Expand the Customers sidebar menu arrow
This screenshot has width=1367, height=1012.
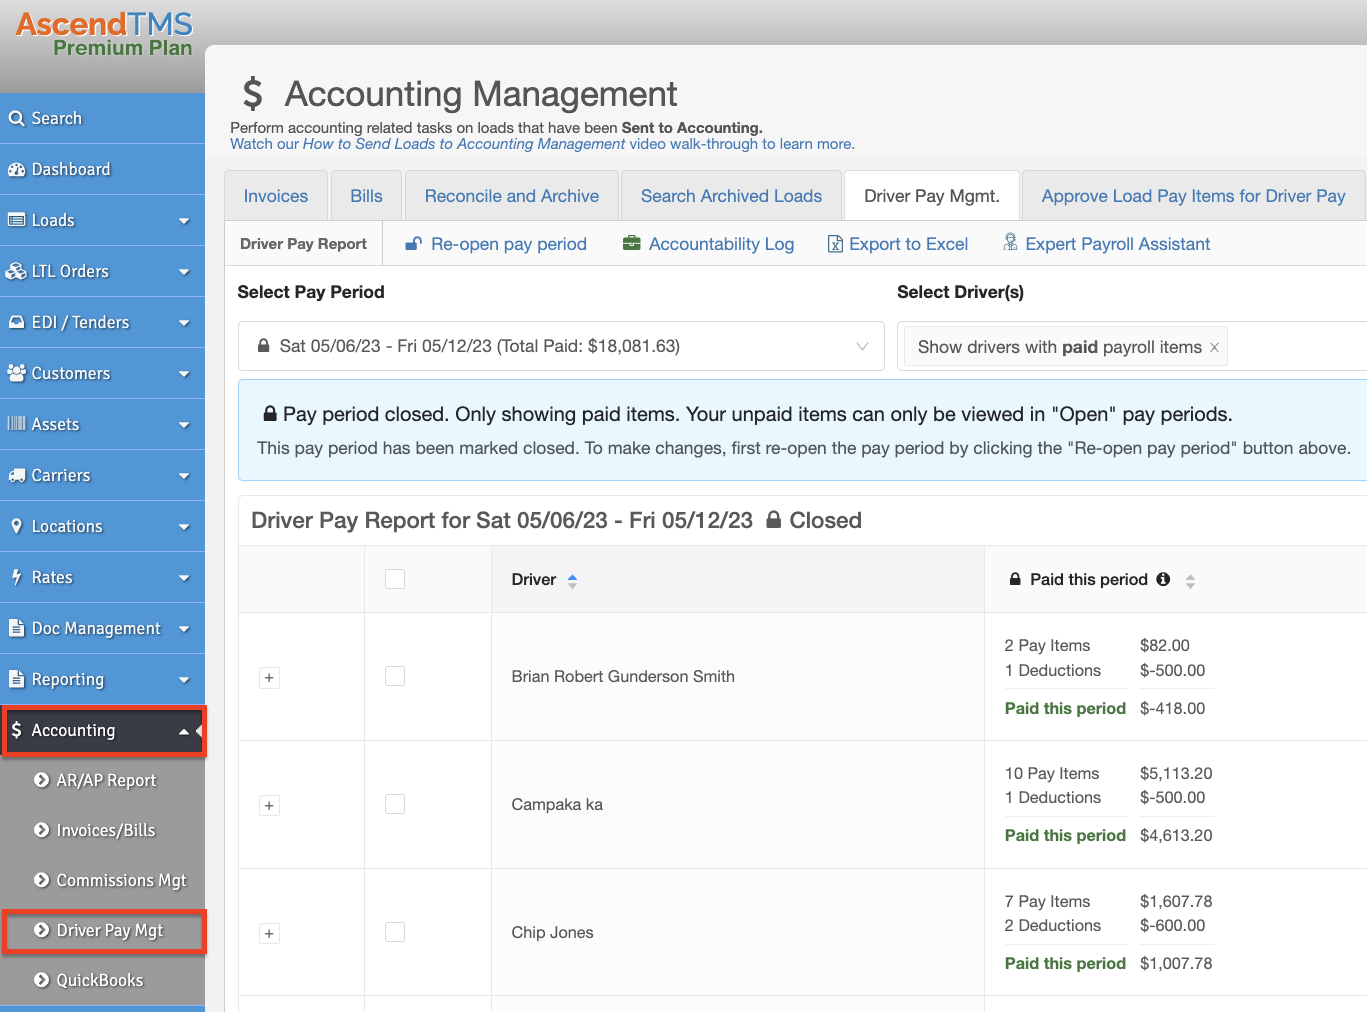tap(184, 374)
